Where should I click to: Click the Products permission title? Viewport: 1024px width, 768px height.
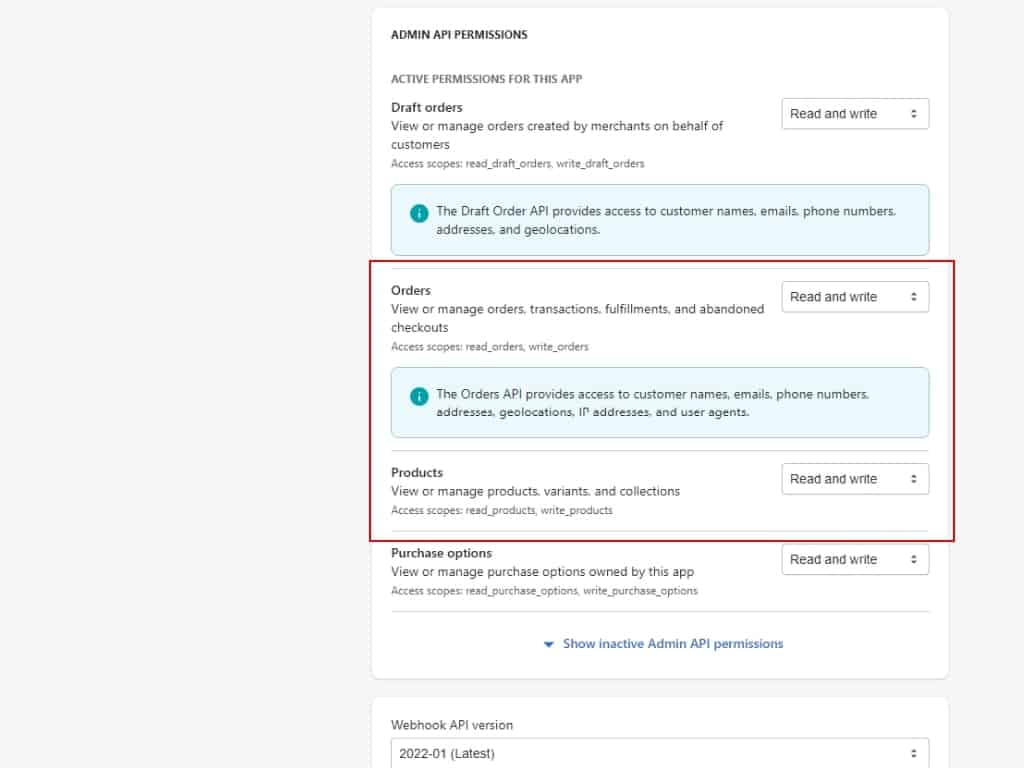[x=417, y=472]
